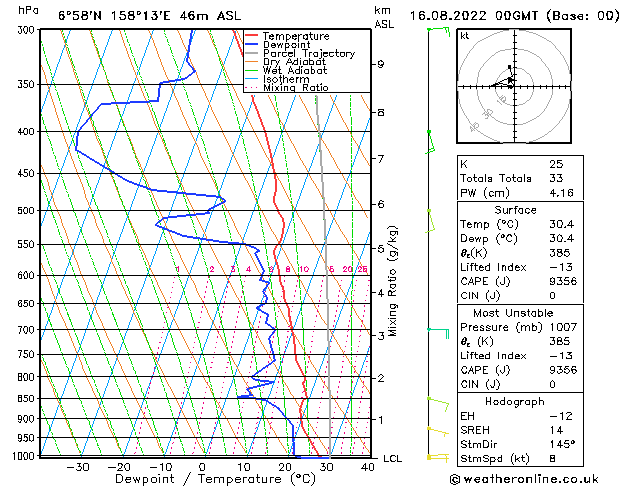Click the Lifted Index row under Surface
629x486 pixels.
520,267
